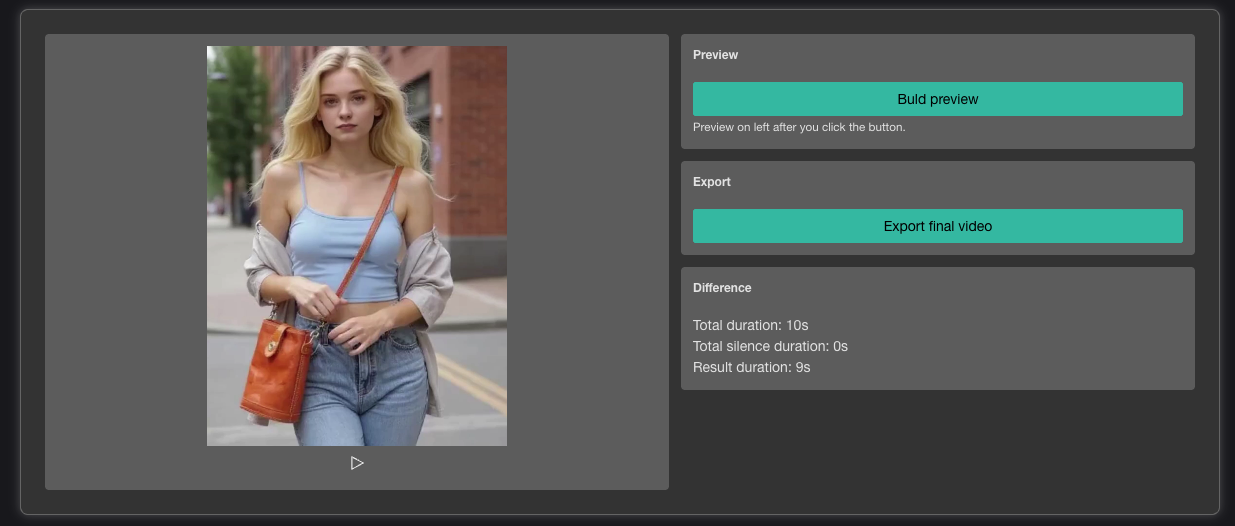
Task: Select the video preview thumbnail
Action: click(357, 245)
